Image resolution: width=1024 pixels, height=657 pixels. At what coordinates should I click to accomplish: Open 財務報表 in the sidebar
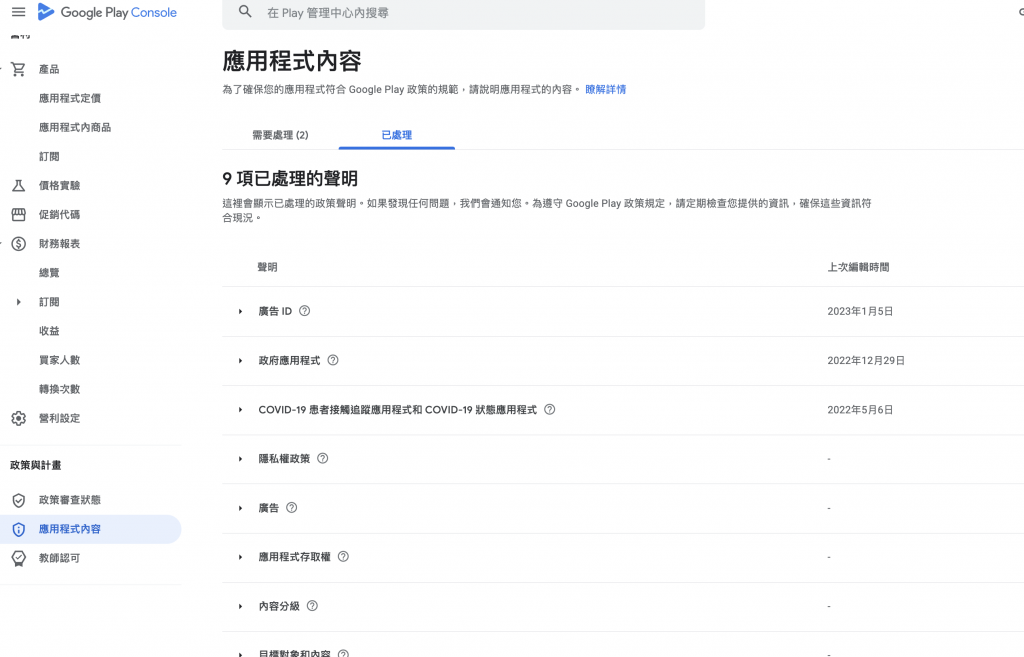tap(59, 244)
